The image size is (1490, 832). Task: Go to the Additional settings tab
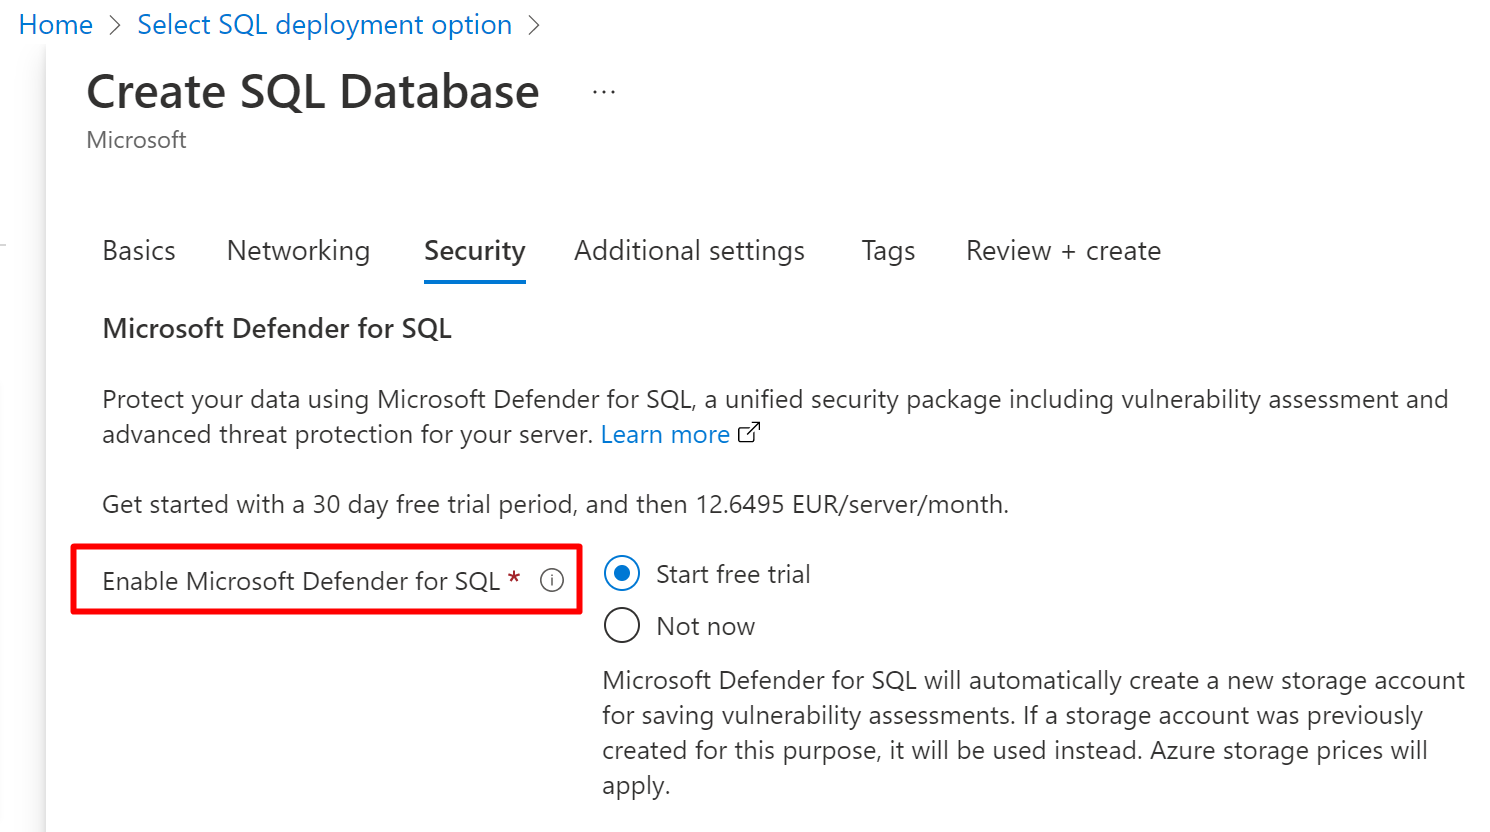tap(689, 251)
